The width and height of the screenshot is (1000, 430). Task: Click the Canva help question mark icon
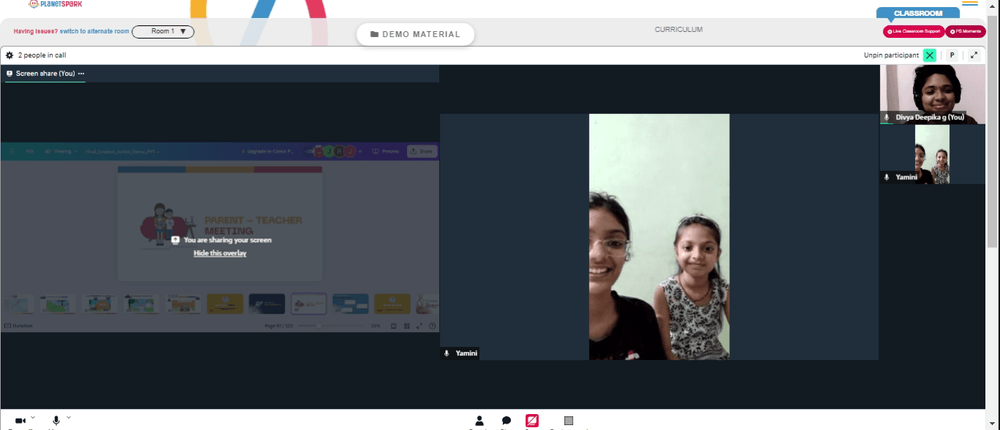click(432, 326)
